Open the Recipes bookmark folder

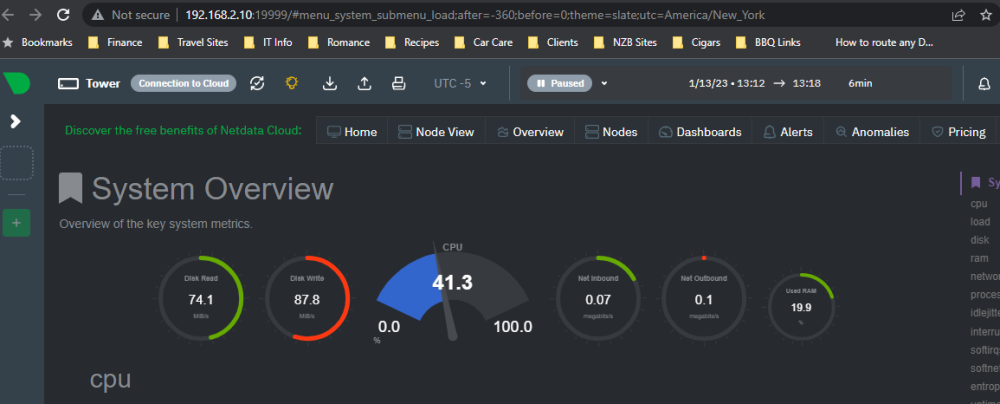point(412,43)
